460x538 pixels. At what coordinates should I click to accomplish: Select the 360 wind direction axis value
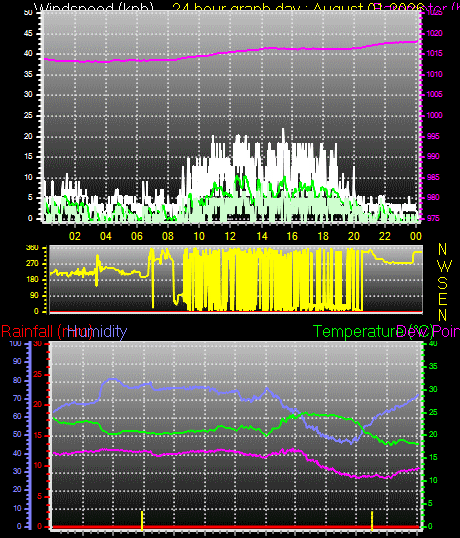click(32, 248)
